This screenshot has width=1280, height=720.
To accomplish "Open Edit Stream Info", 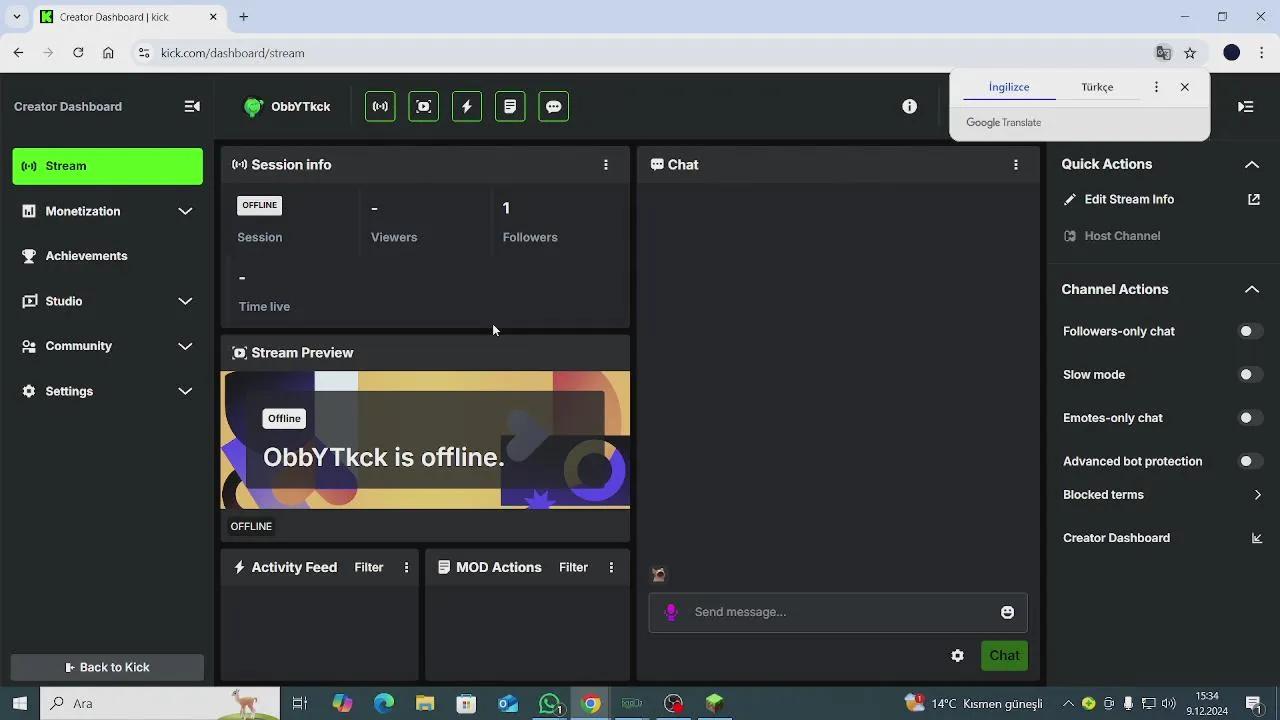I will tap(1129, 199).
